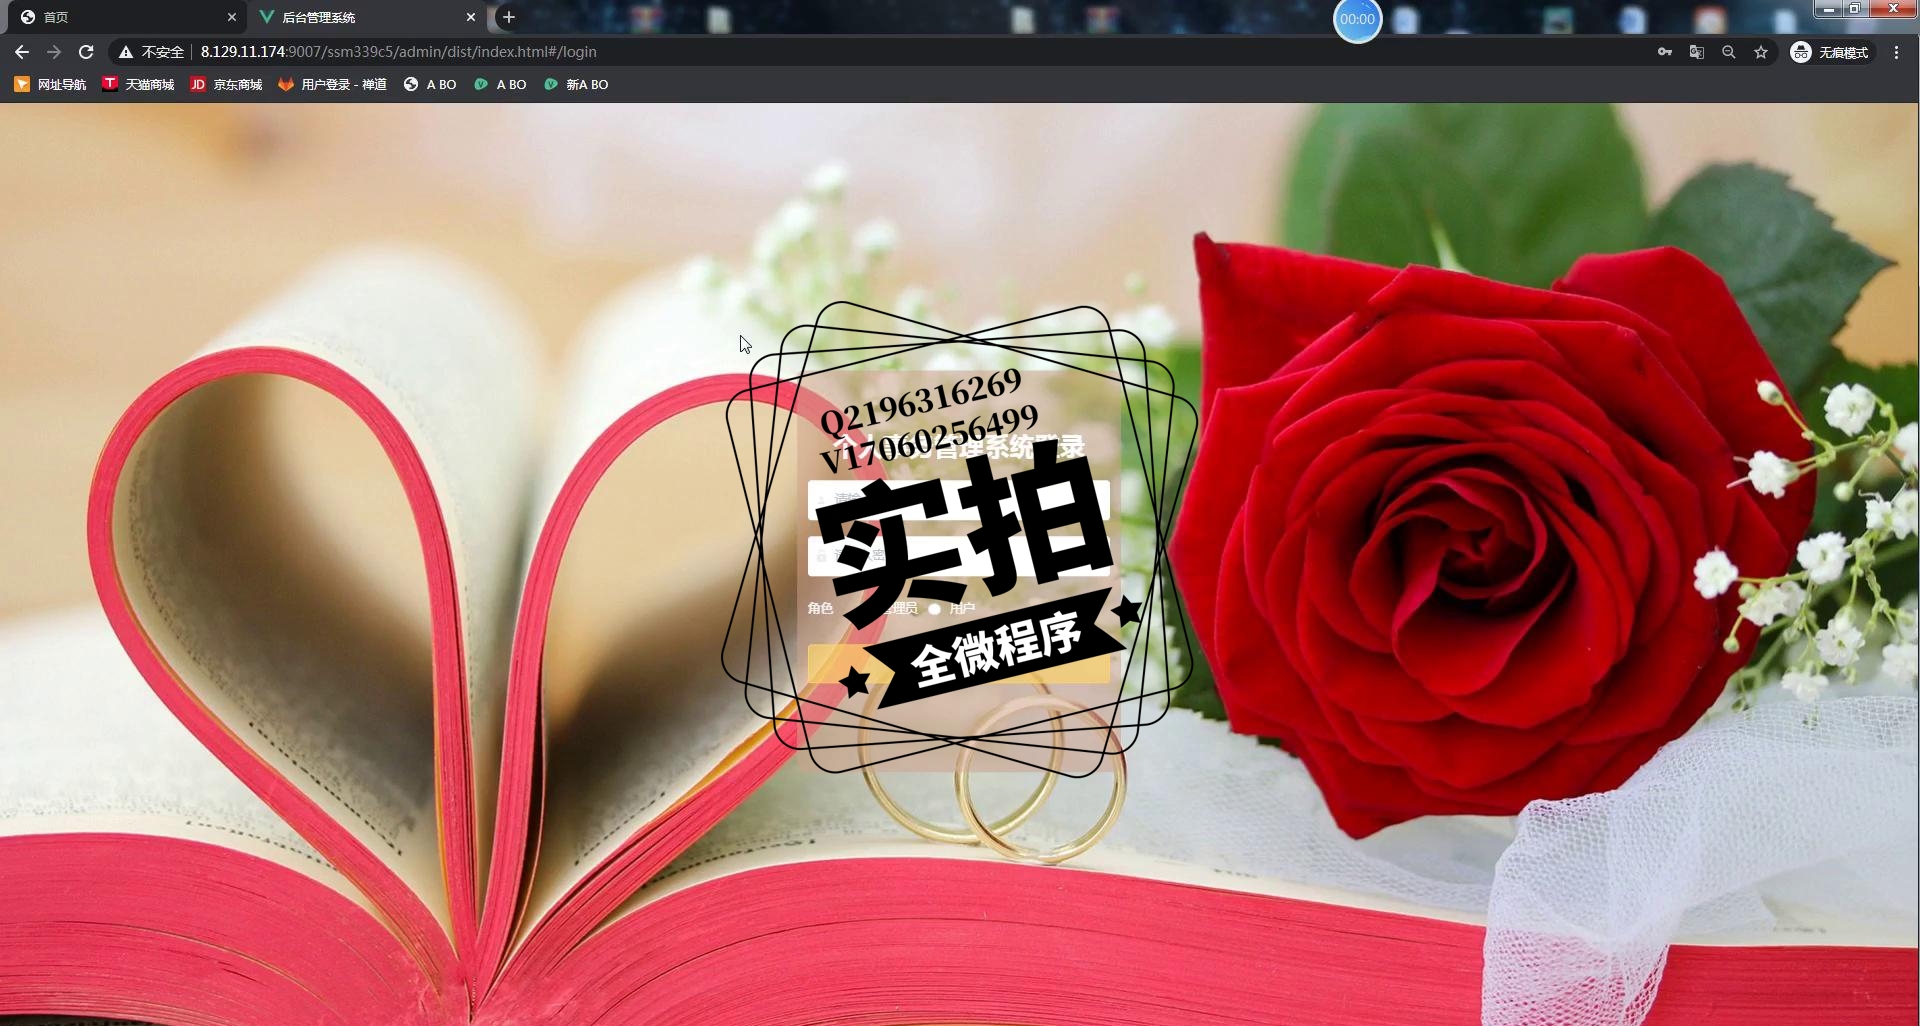
Task: Open the 新A BO bookmark
Action: pos(576,85)
